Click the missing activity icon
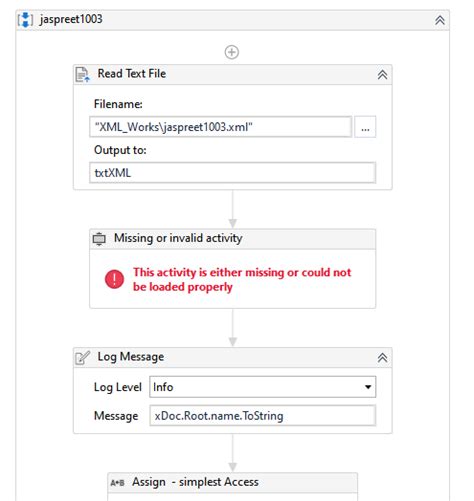 (x=99, y=239)
